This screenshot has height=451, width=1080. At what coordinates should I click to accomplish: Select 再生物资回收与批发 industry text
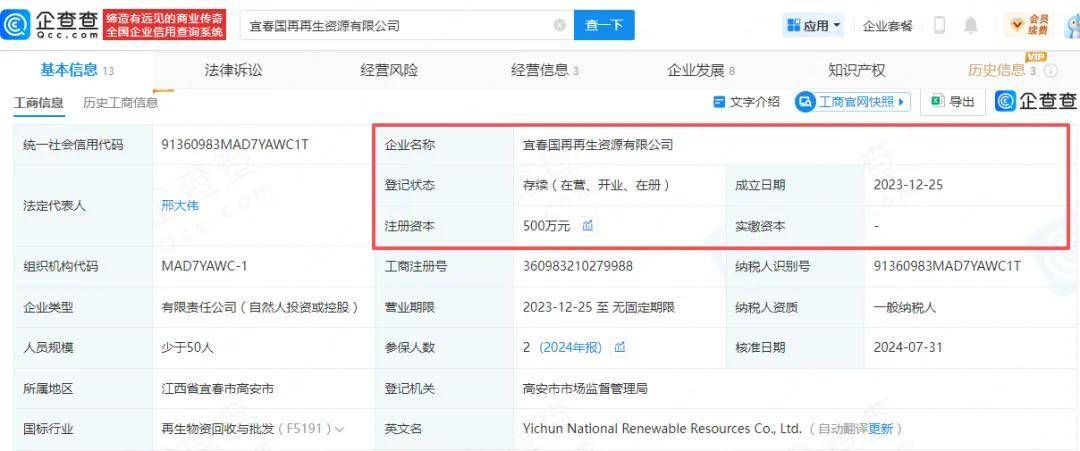[217, 429]
